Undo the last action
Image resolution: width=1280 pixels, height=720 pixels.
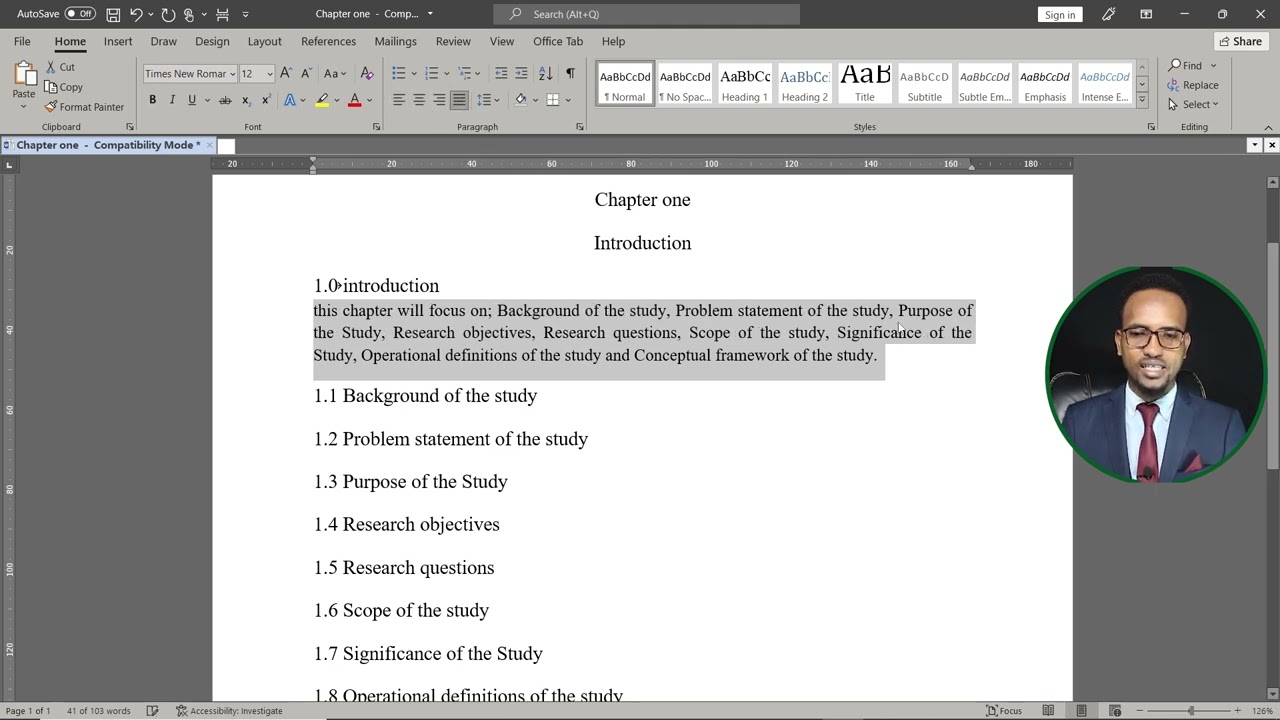click(x=136, y=14)
